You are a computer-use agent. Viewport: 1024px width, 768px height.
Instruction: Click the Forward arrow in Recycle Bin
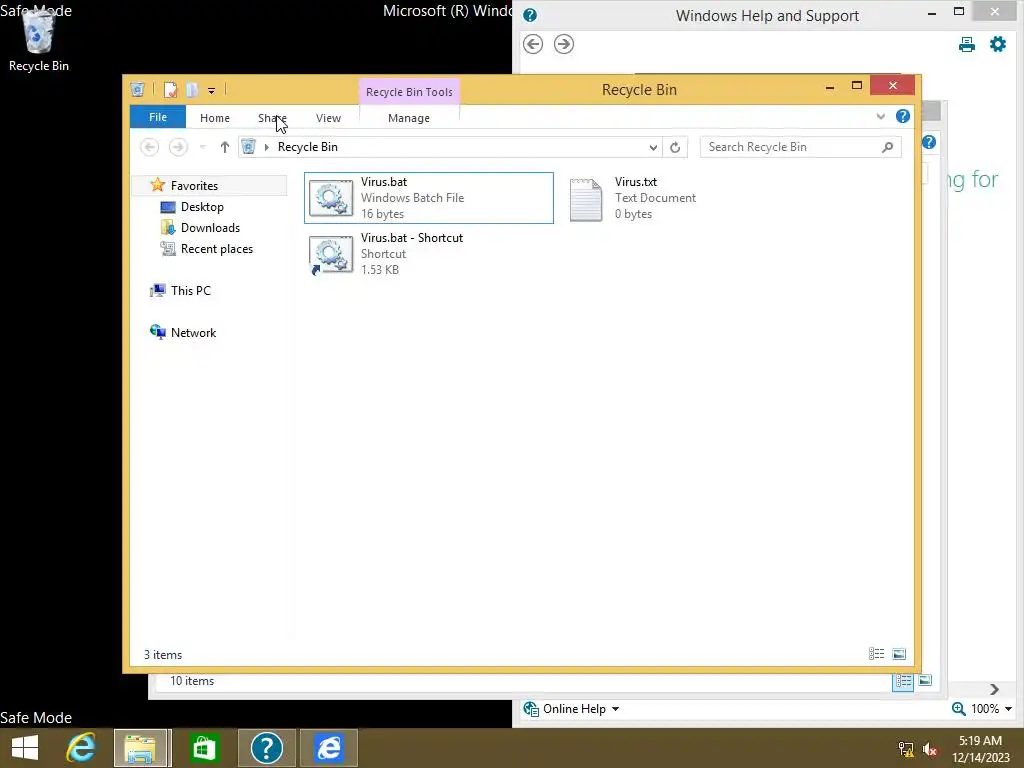pyautogui.click(x=178, y=147)
